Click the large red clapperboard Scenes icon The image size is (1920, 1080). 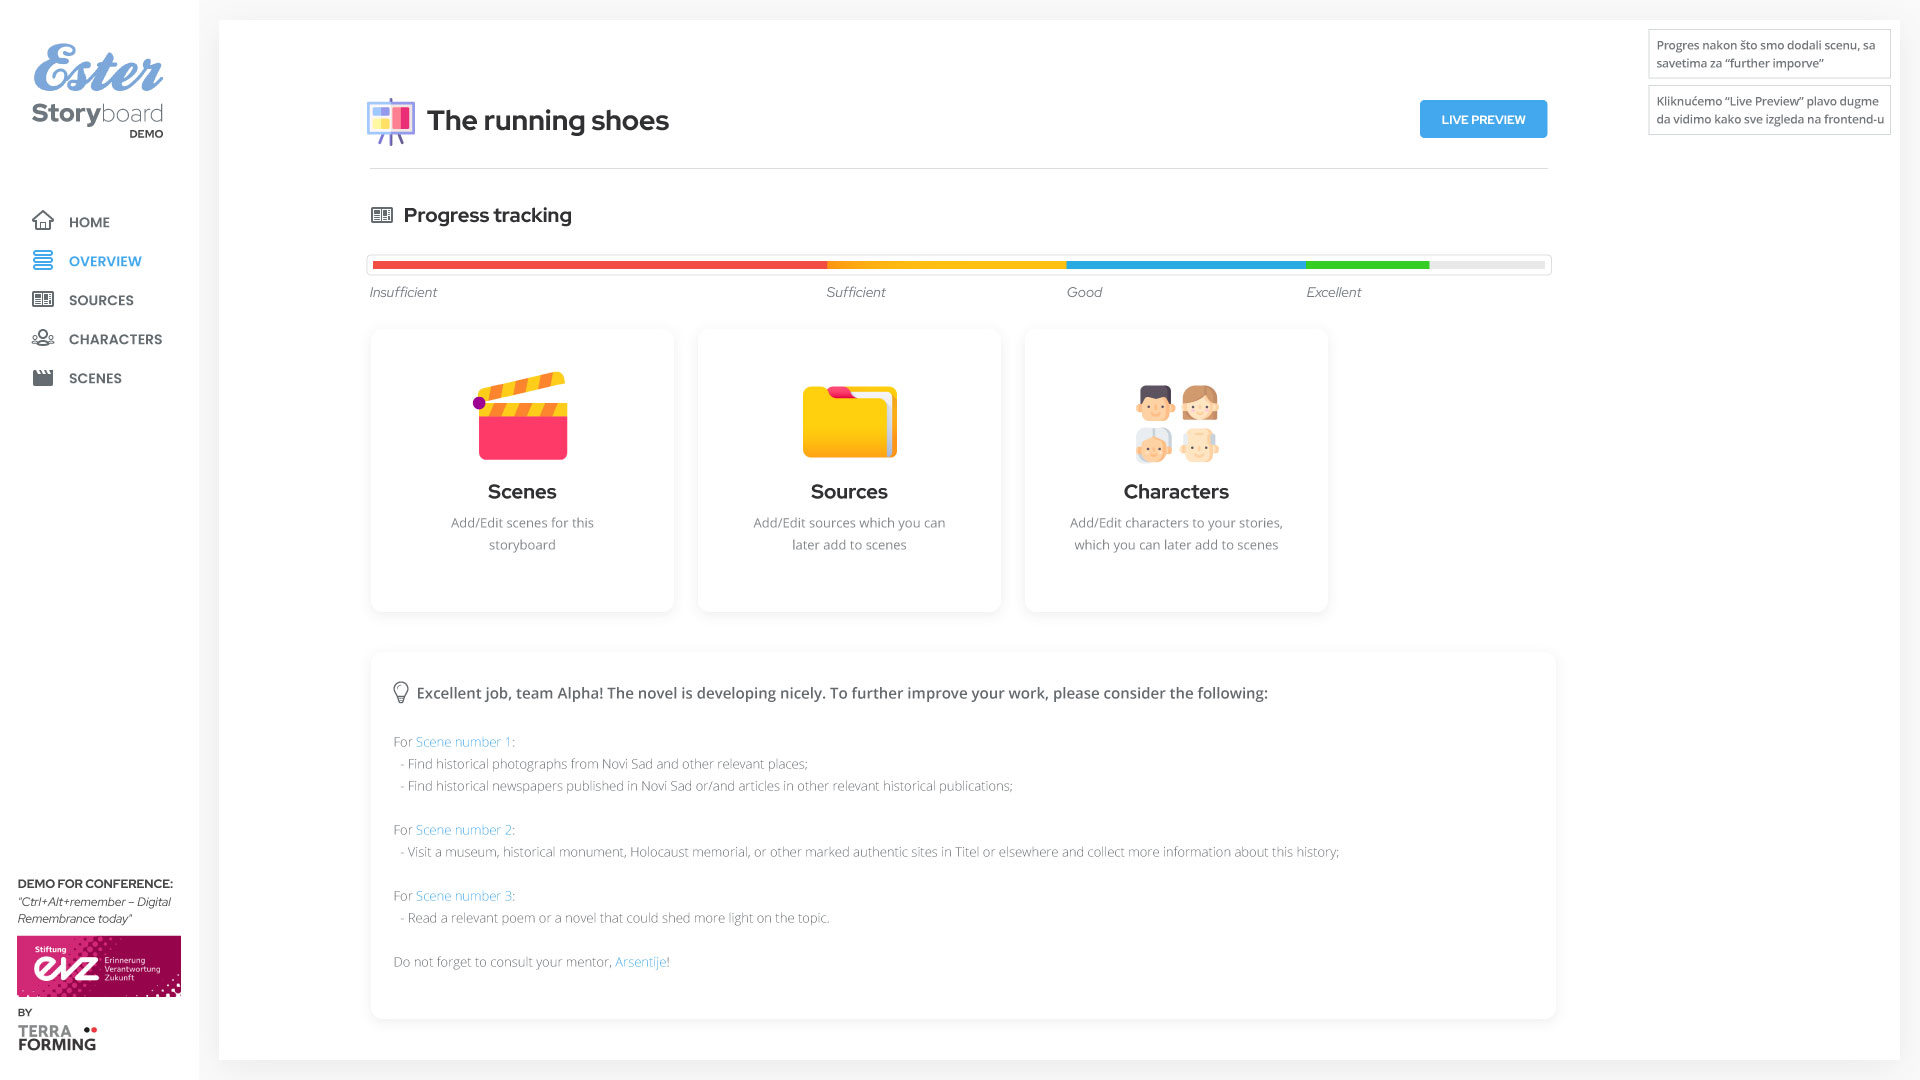521,416
